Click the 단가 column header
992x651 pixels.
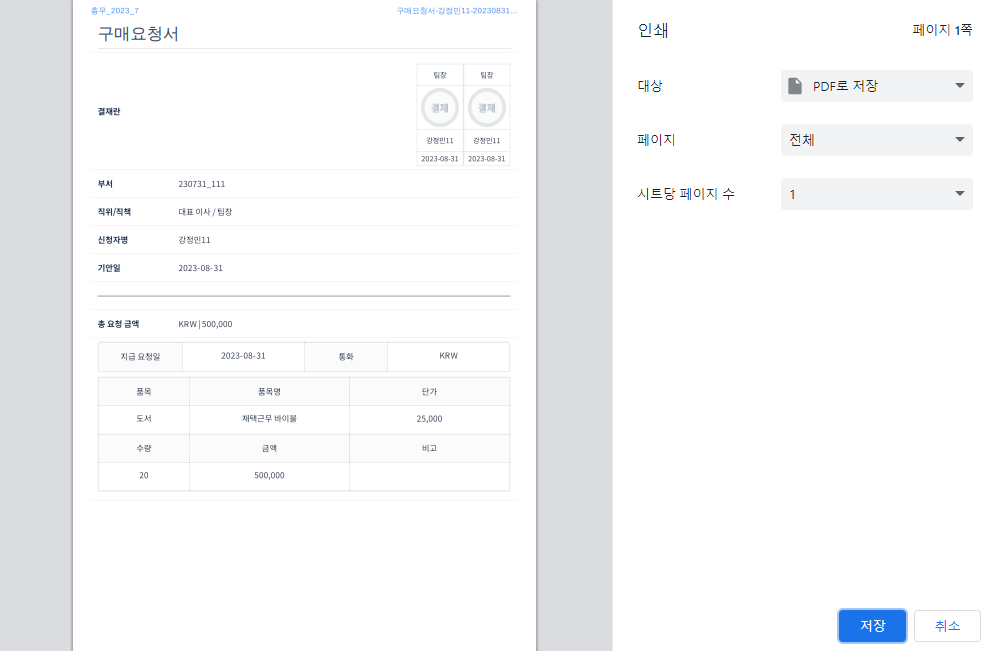430,392
